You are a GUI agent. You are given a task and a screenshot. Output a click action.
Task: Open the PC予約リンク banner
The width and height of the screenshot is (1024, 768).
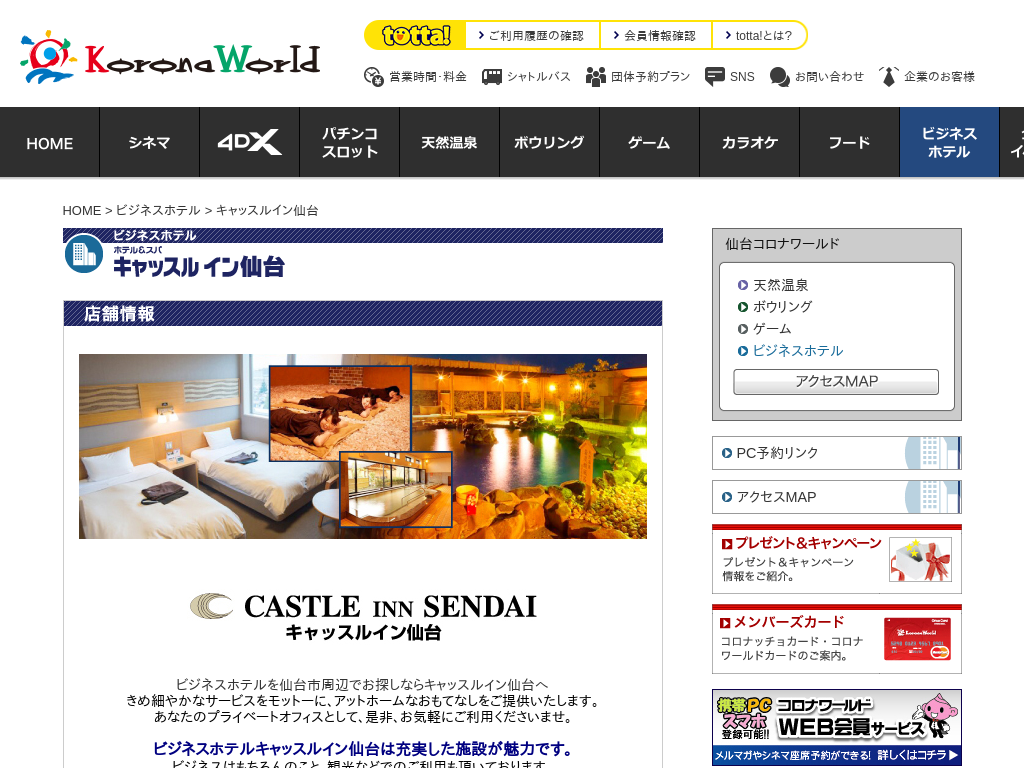(x=837, y=453)
